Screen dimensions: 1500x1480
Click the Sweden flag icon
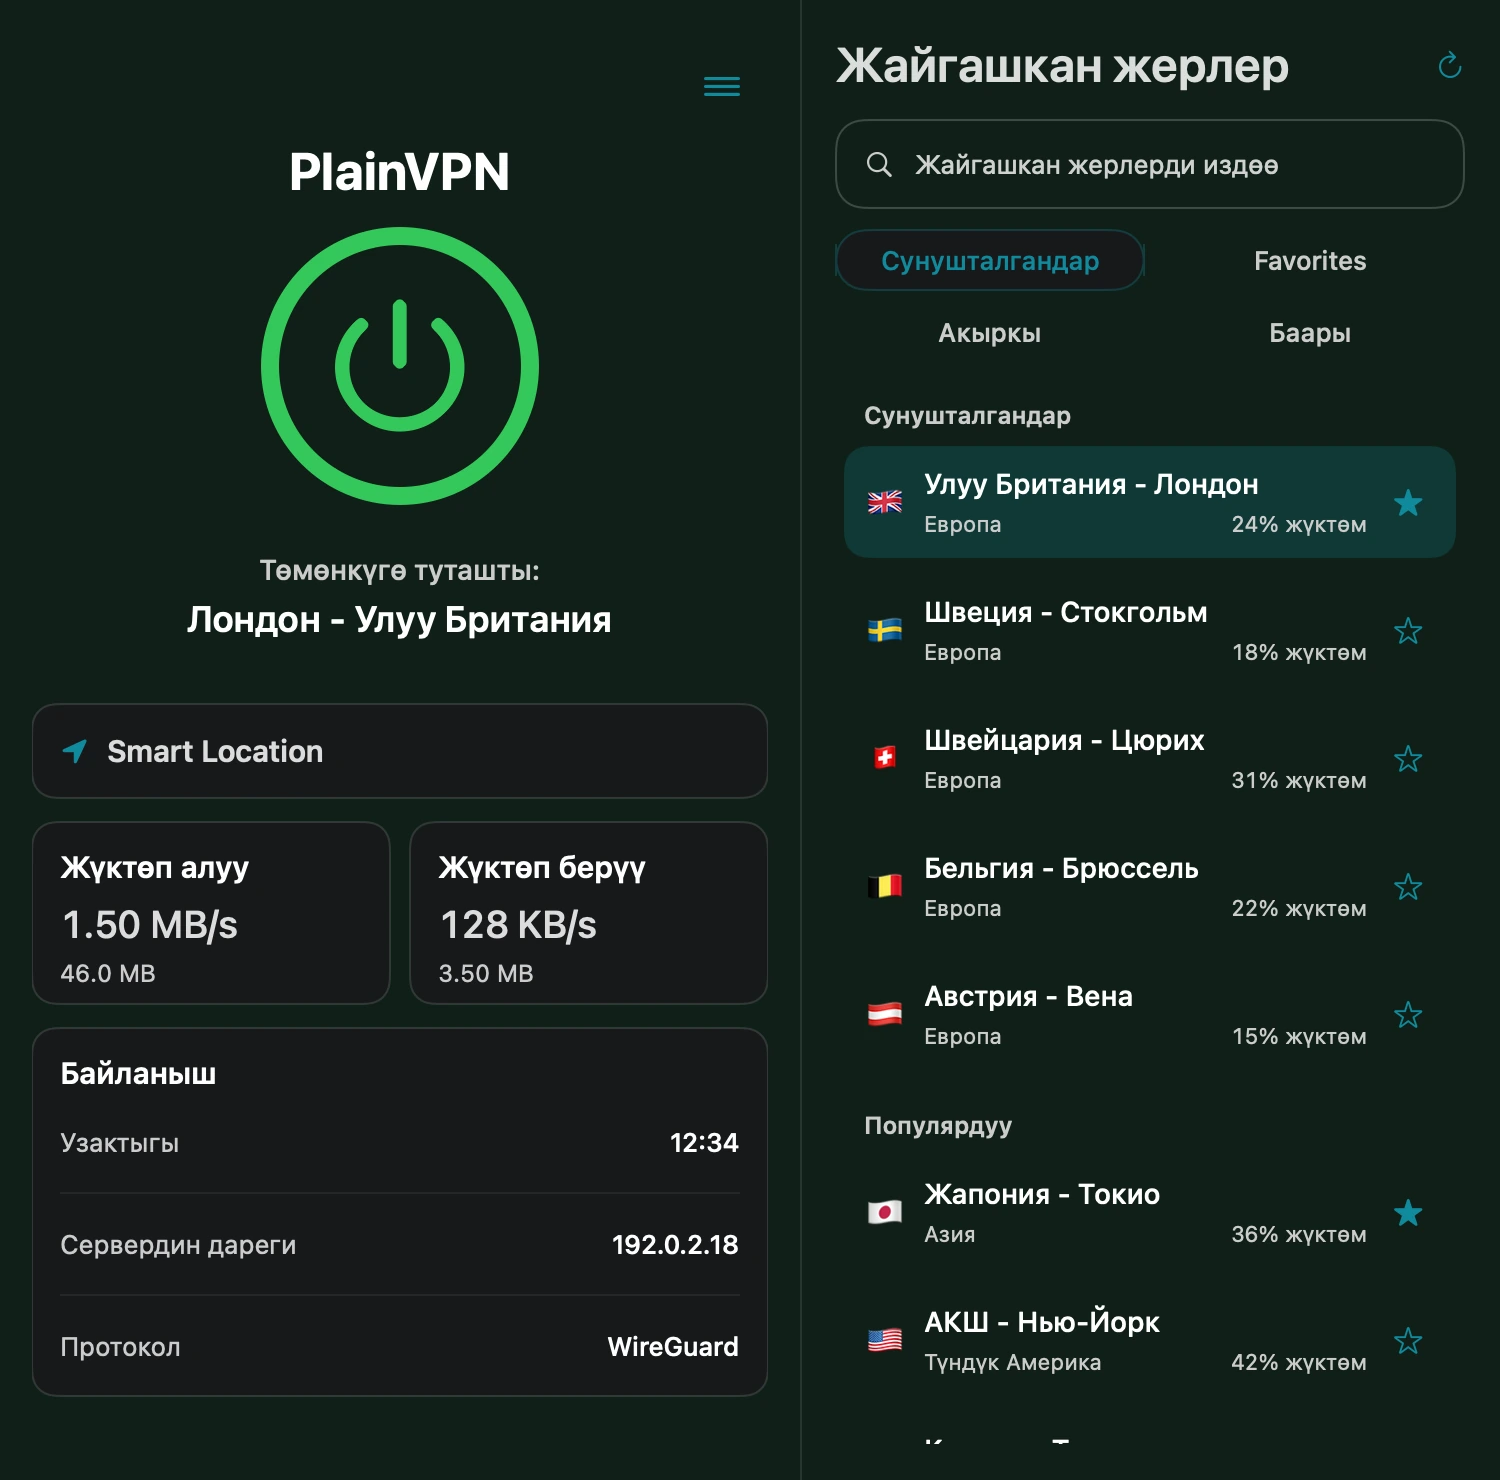[x=885, y=630]
